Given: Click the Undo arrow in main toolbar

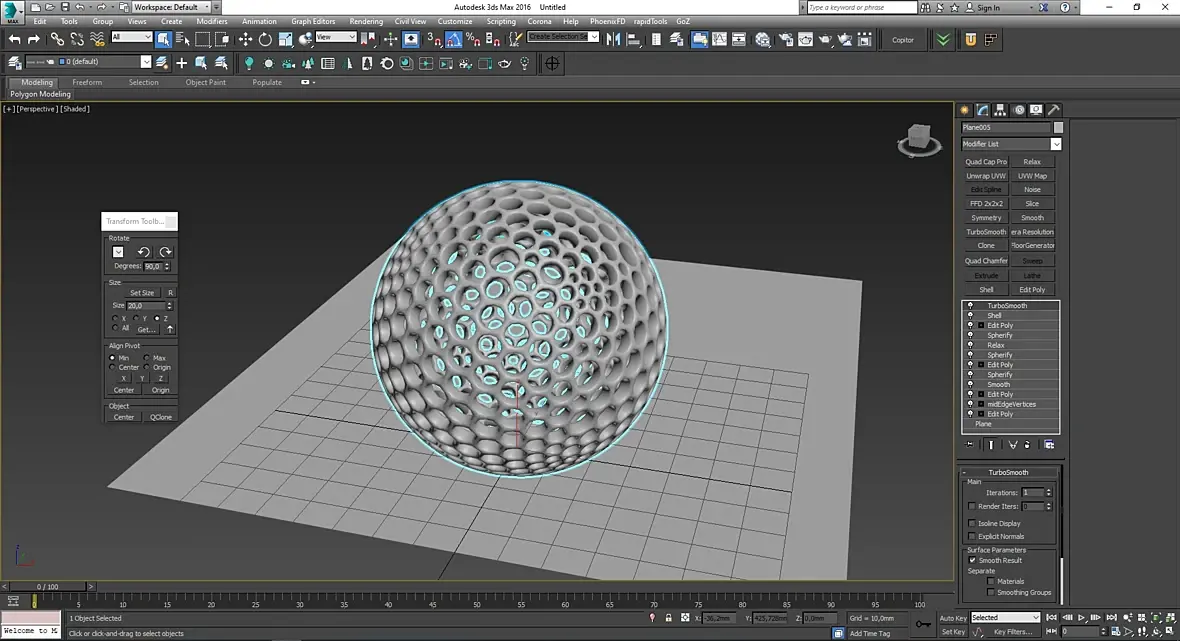Looking at the screenshot, I should pyautogui.click(x=14, y=39).
